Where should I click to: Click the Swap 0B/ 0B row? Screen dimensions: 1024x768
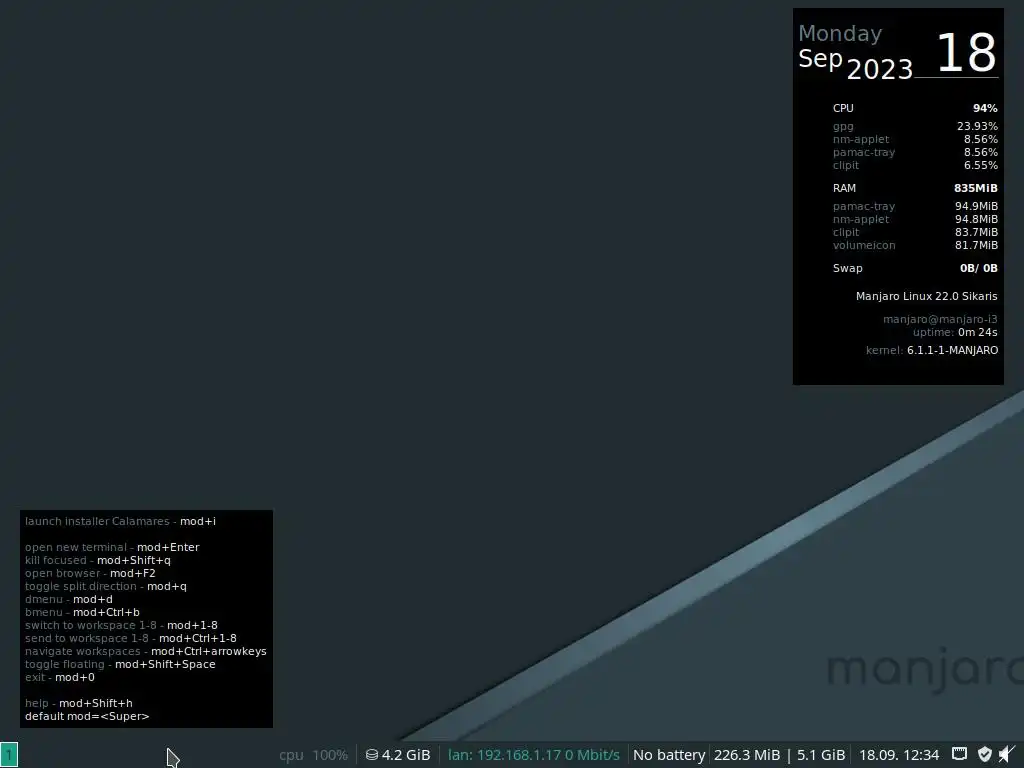point(915,268)
